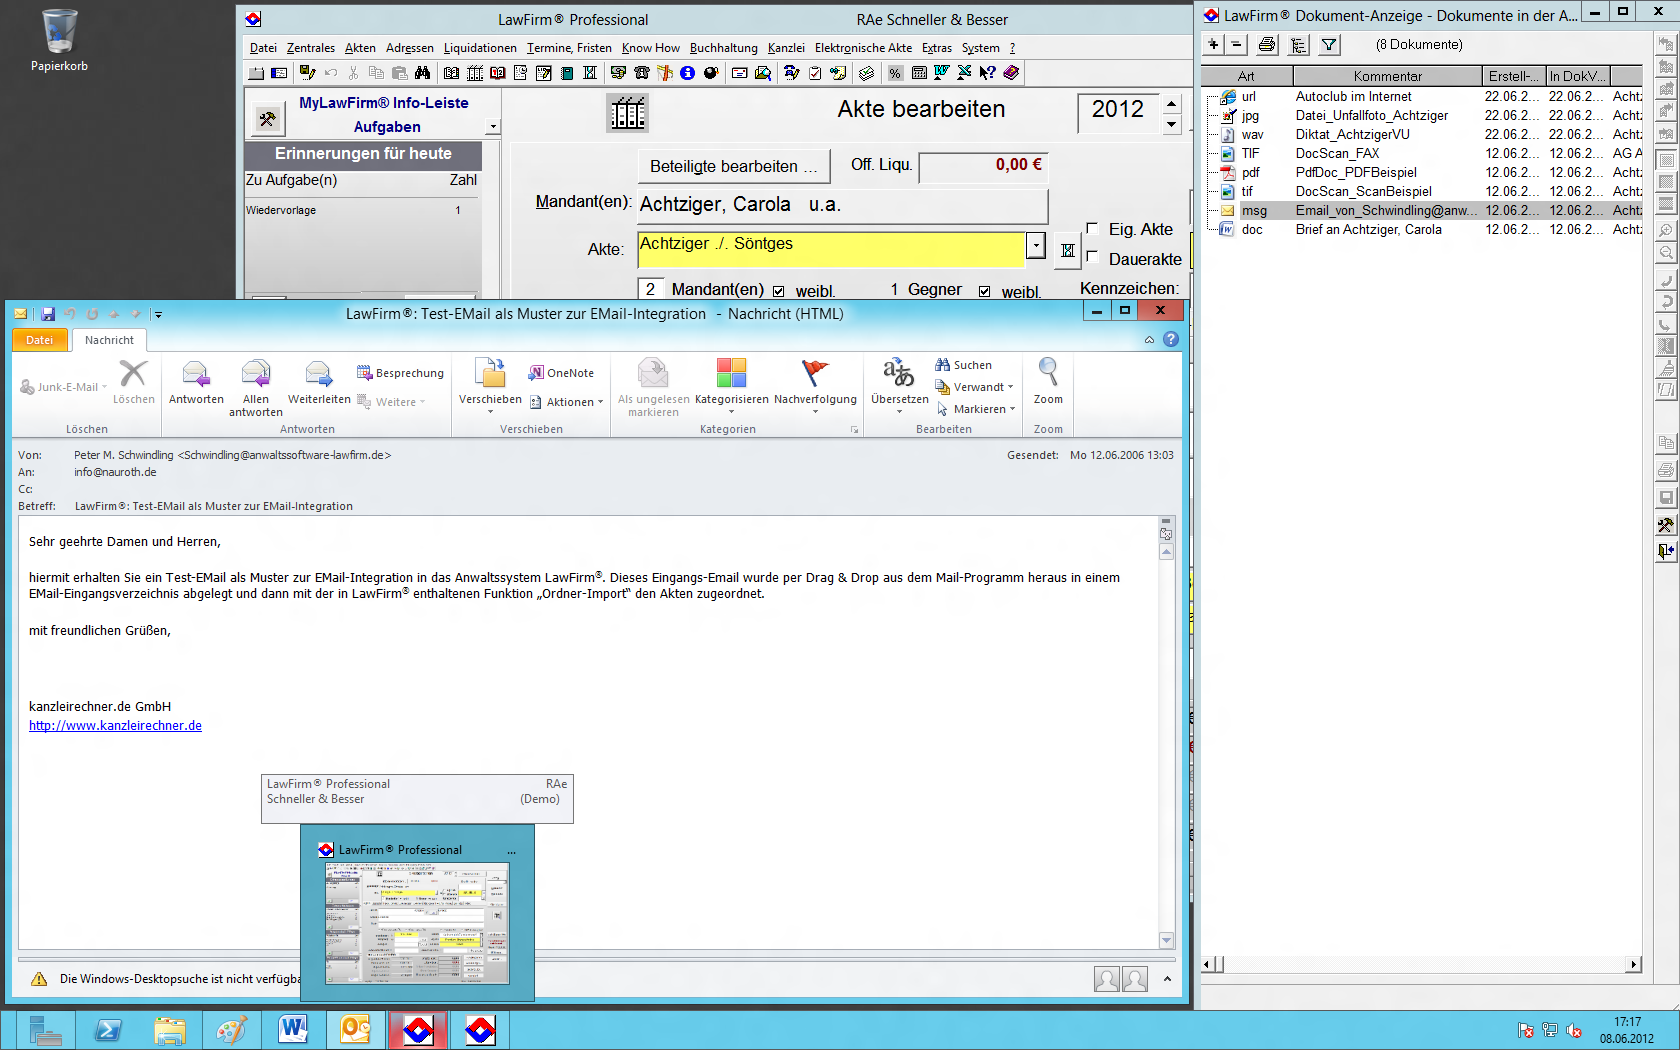Toggle the Dauerakte checkbox
This screenshot has width=1680, height=1050.
click(1092, 258)
